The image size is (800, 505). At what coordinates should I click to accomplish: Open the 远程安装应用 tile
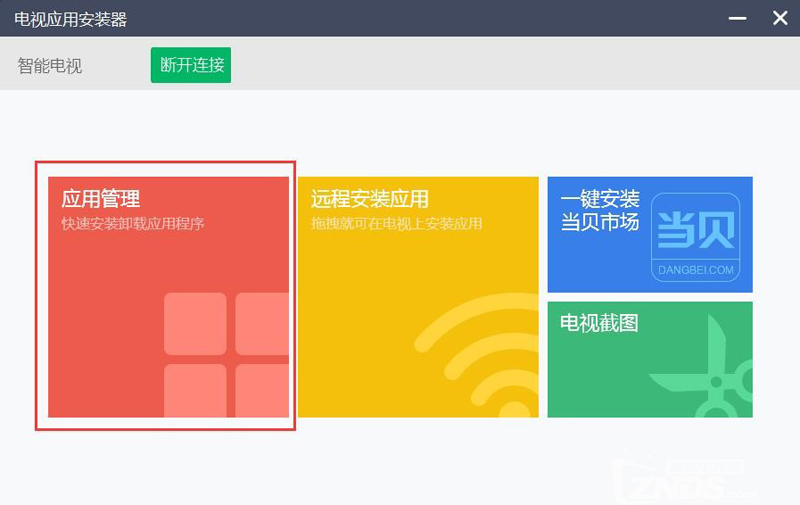tap(418, 297)
